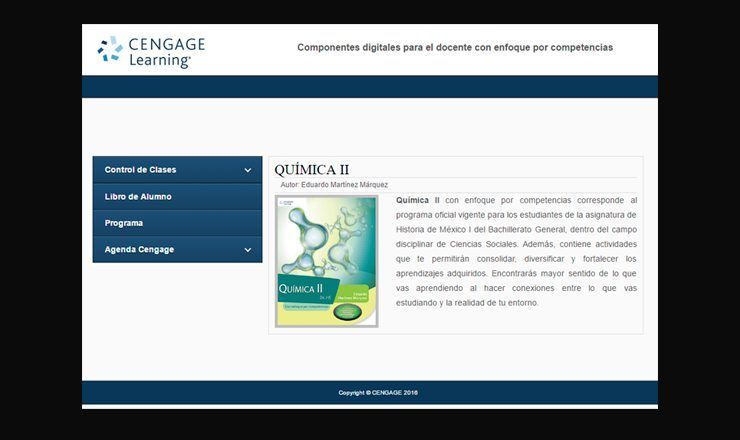Click the QUÍMICA II heading
Screen dimensions: 740x440
(311, 169)
